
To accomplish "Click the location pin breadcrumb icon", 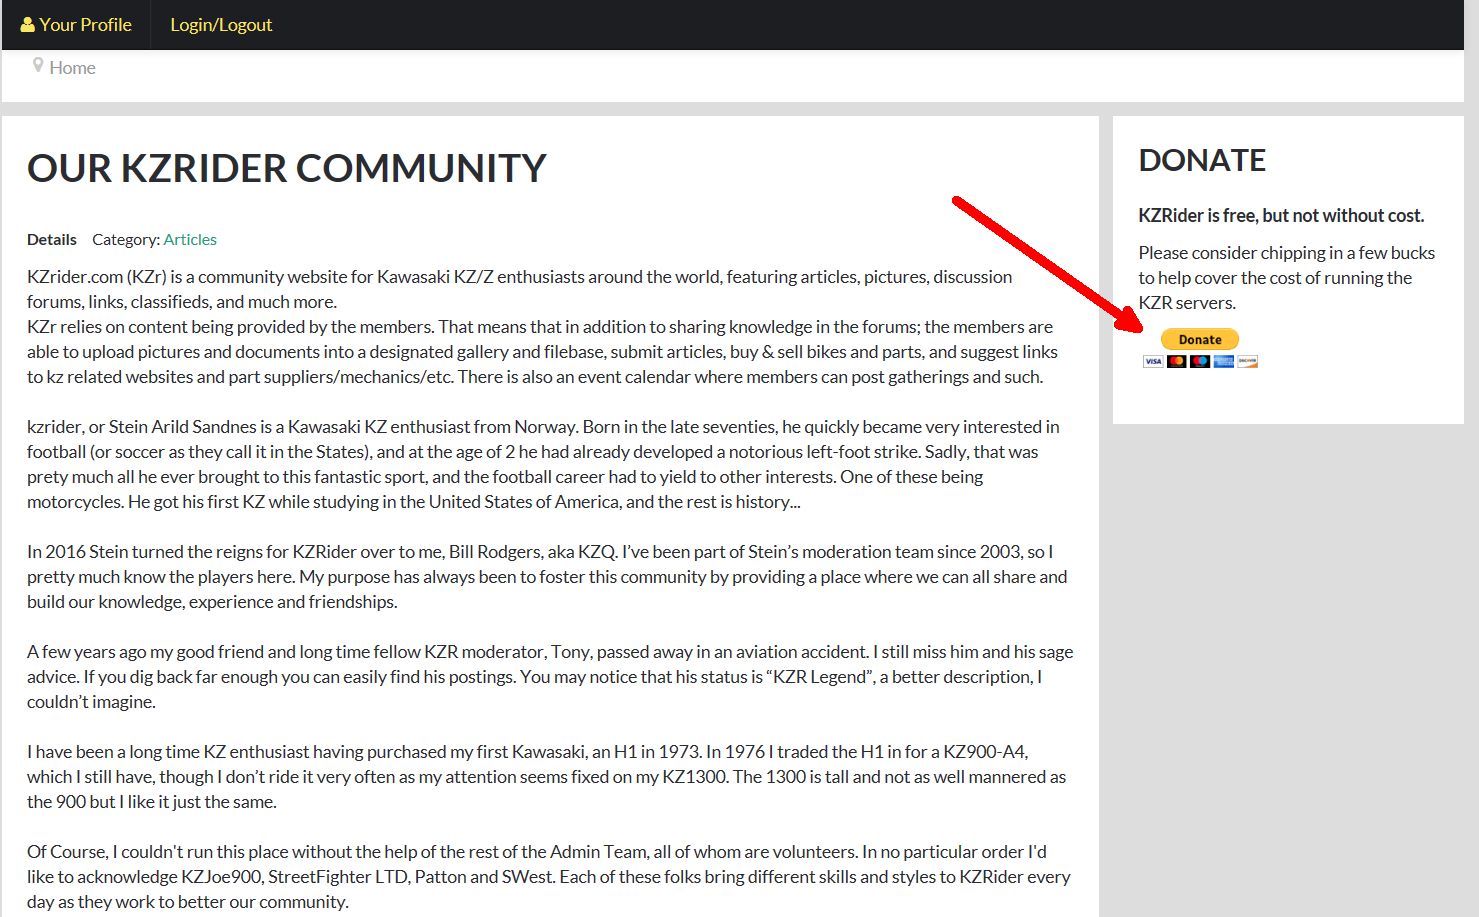I will (x=38, y=66).
